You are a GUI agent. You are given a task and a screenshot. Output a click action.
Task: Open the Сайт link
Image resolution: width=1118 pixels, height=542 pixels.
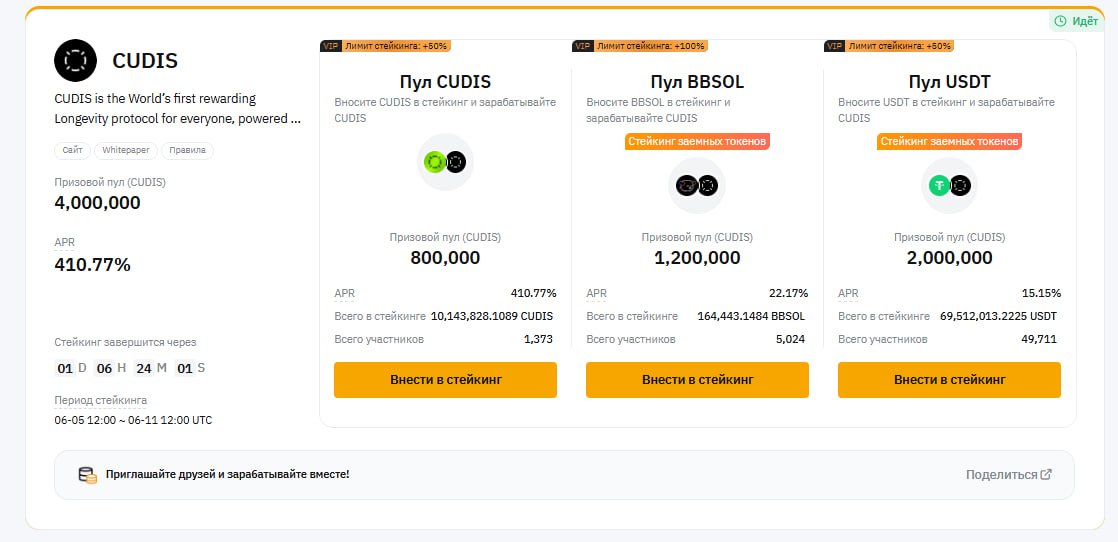click(x=72, y=150)
